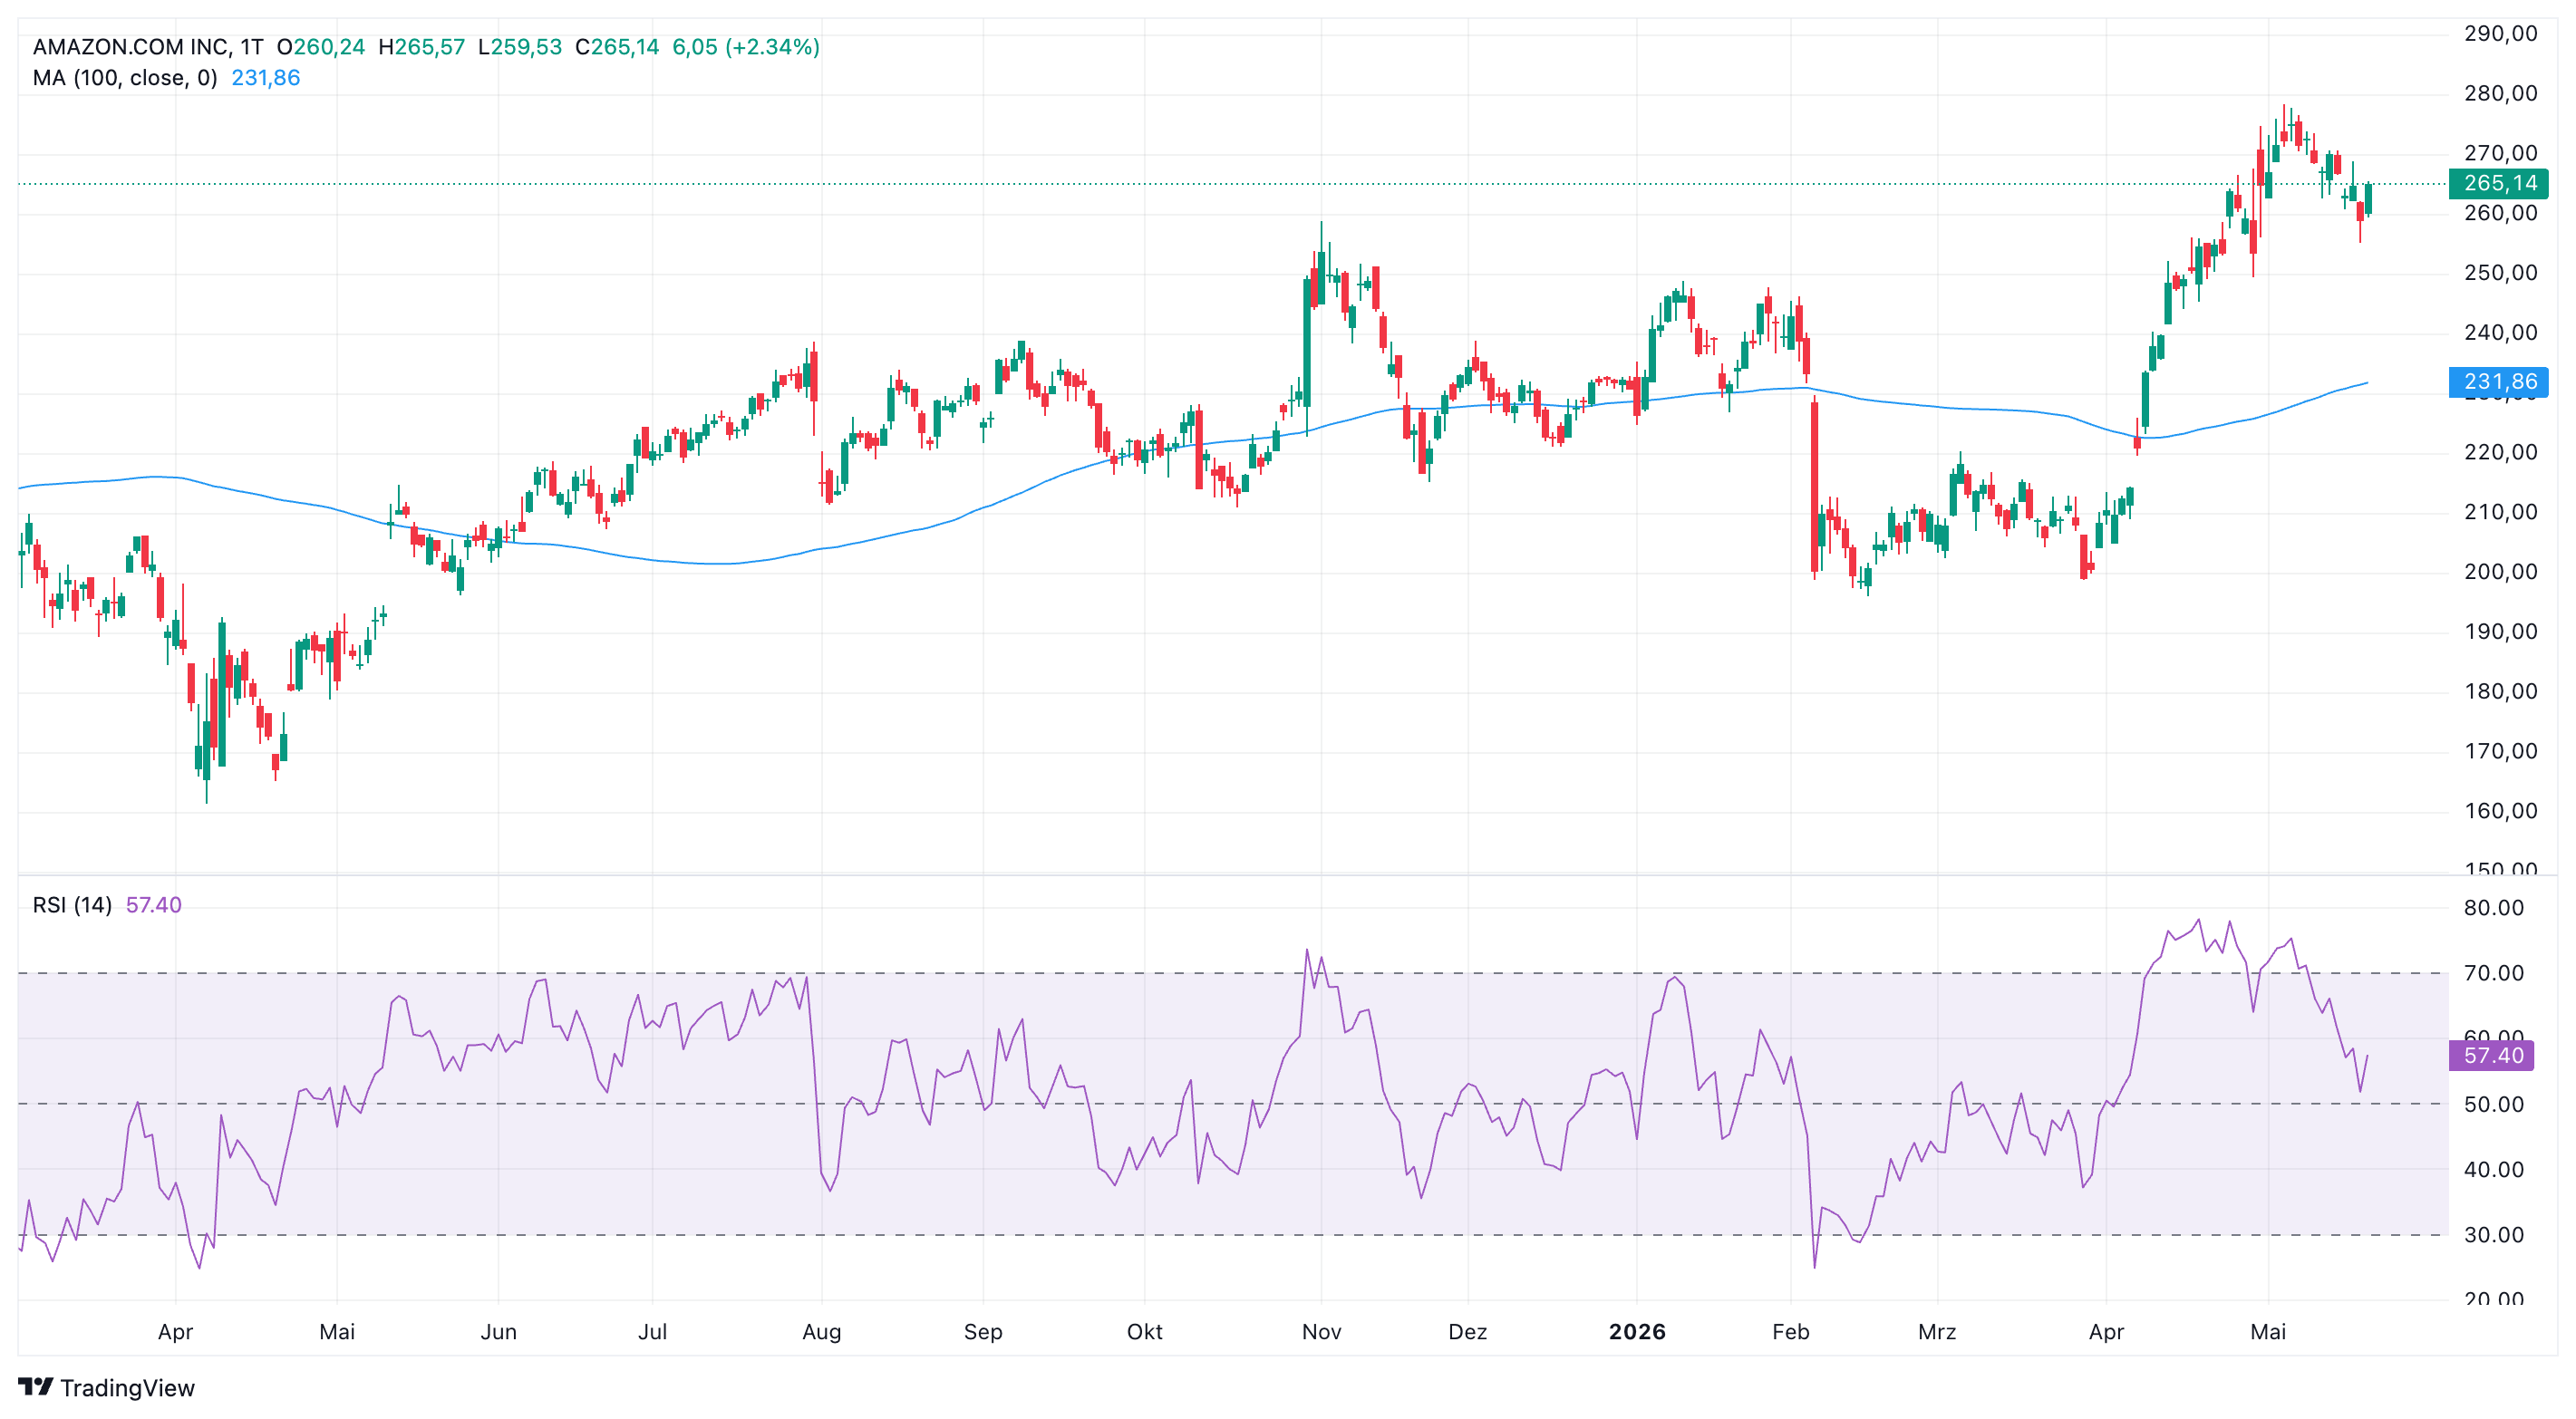The width and height of the screenshot is (2576, 1419).
Task: Click the 170,00 price axis label
Action: coord(2500,751)
